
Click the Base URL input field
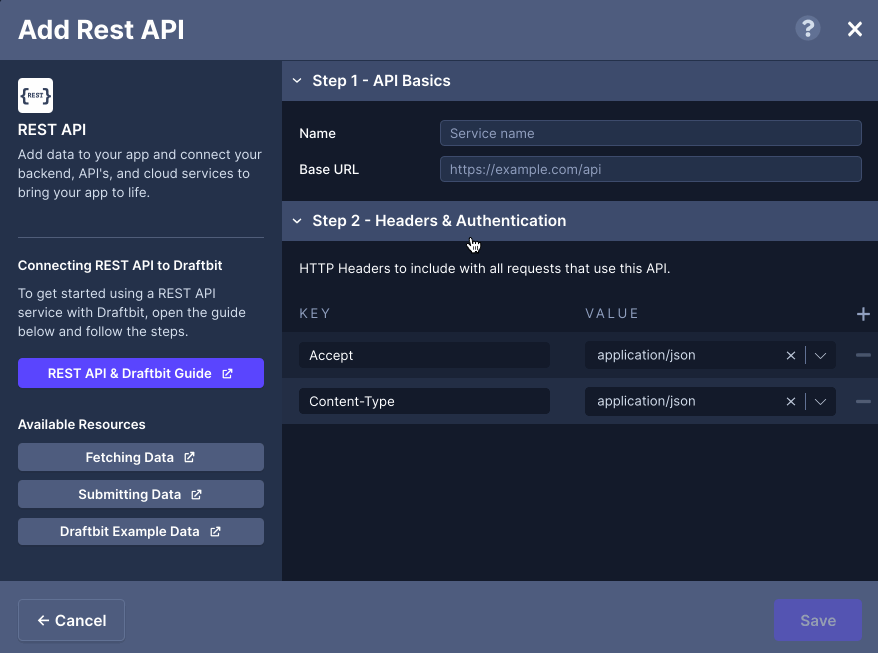click(650, 169)
